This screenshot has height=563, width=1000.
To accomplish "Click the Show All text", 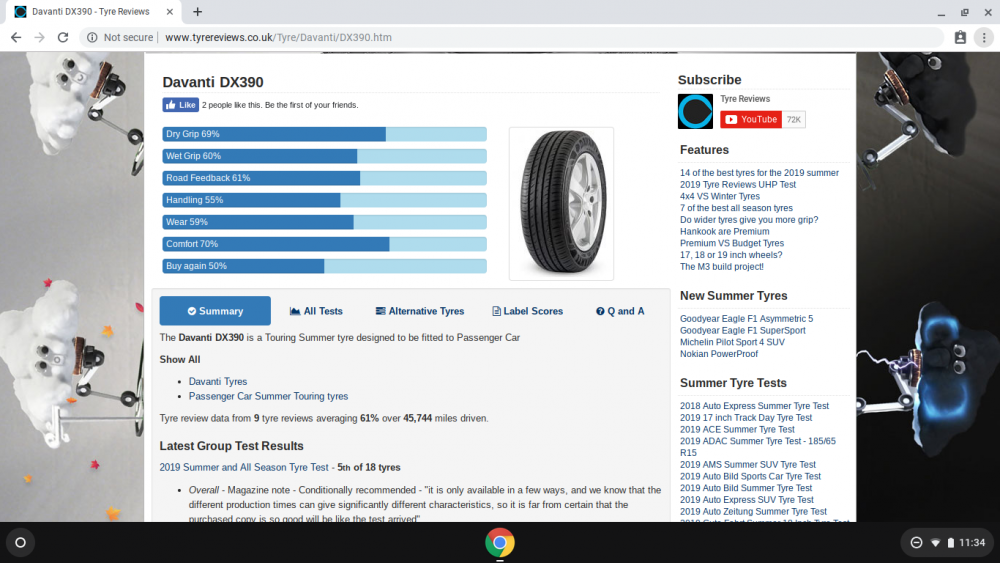I will point(180,360).
